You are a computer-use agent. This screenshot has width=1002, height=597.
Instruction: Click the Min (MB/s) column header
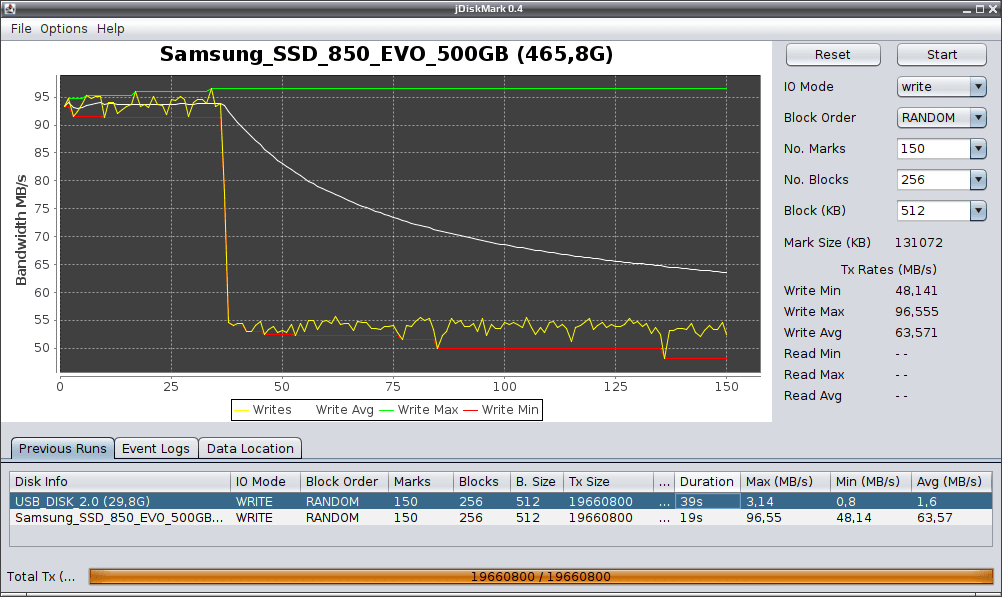pos(870,482)
